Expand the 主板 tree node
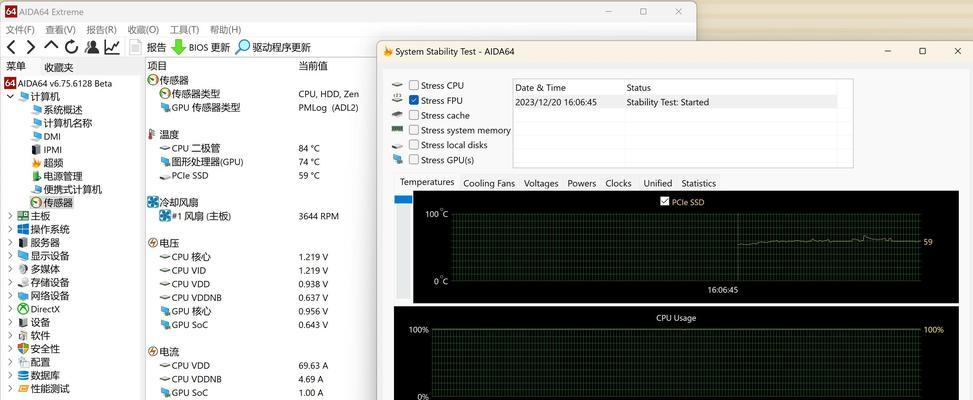This screenshot has width=973, height=400. (x=10, y=216)
